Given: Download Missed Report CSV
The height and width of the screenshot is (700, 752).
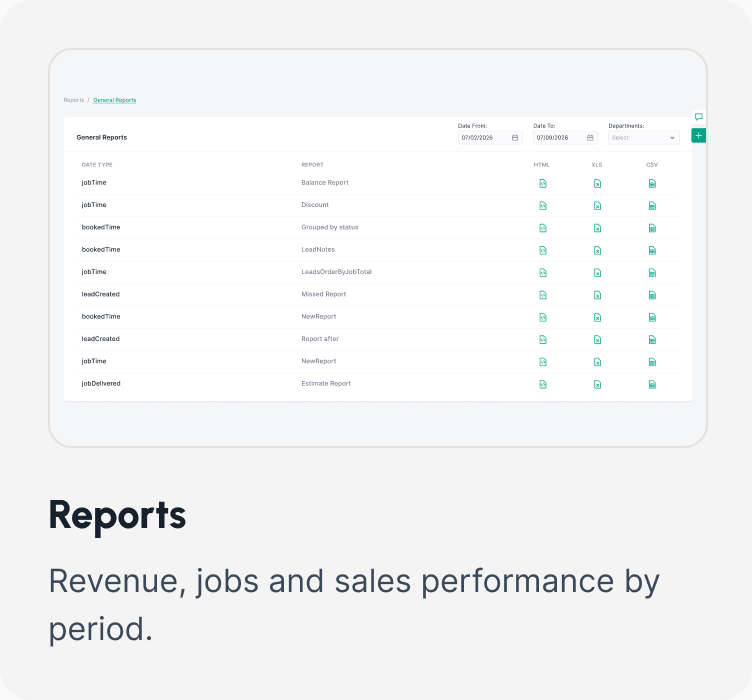Looking at the screenshot, I should (652, 295).
